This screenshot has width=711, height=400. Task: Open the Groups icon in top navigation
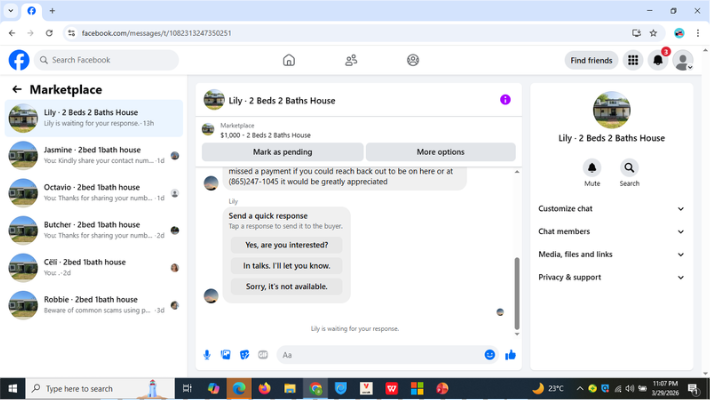click(x=413, y=60)
